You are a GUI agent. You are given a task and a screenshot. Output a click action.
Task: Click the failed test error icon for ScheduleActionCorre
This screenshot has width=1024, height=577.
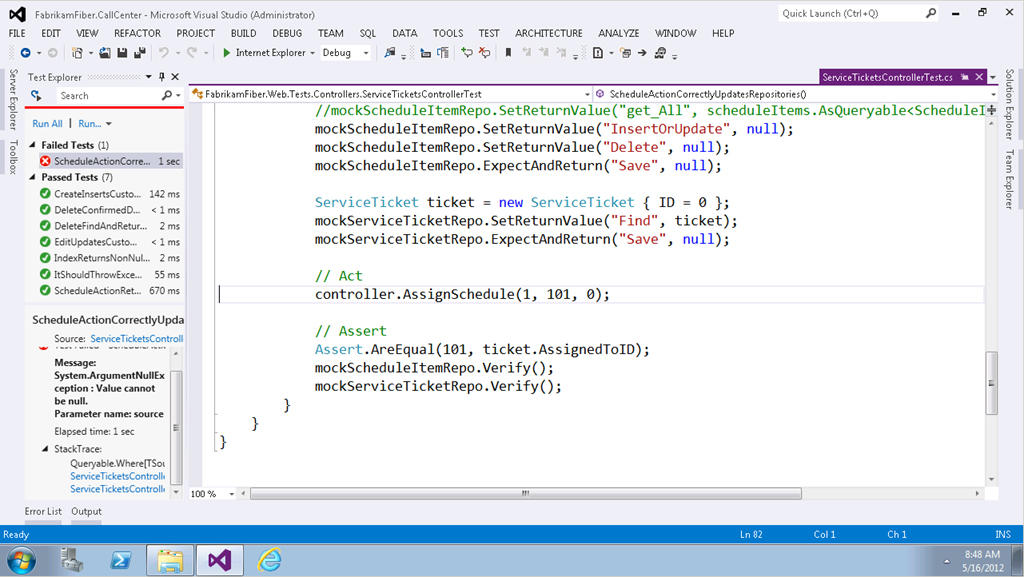pyautogui.click(x=45, y=161)
